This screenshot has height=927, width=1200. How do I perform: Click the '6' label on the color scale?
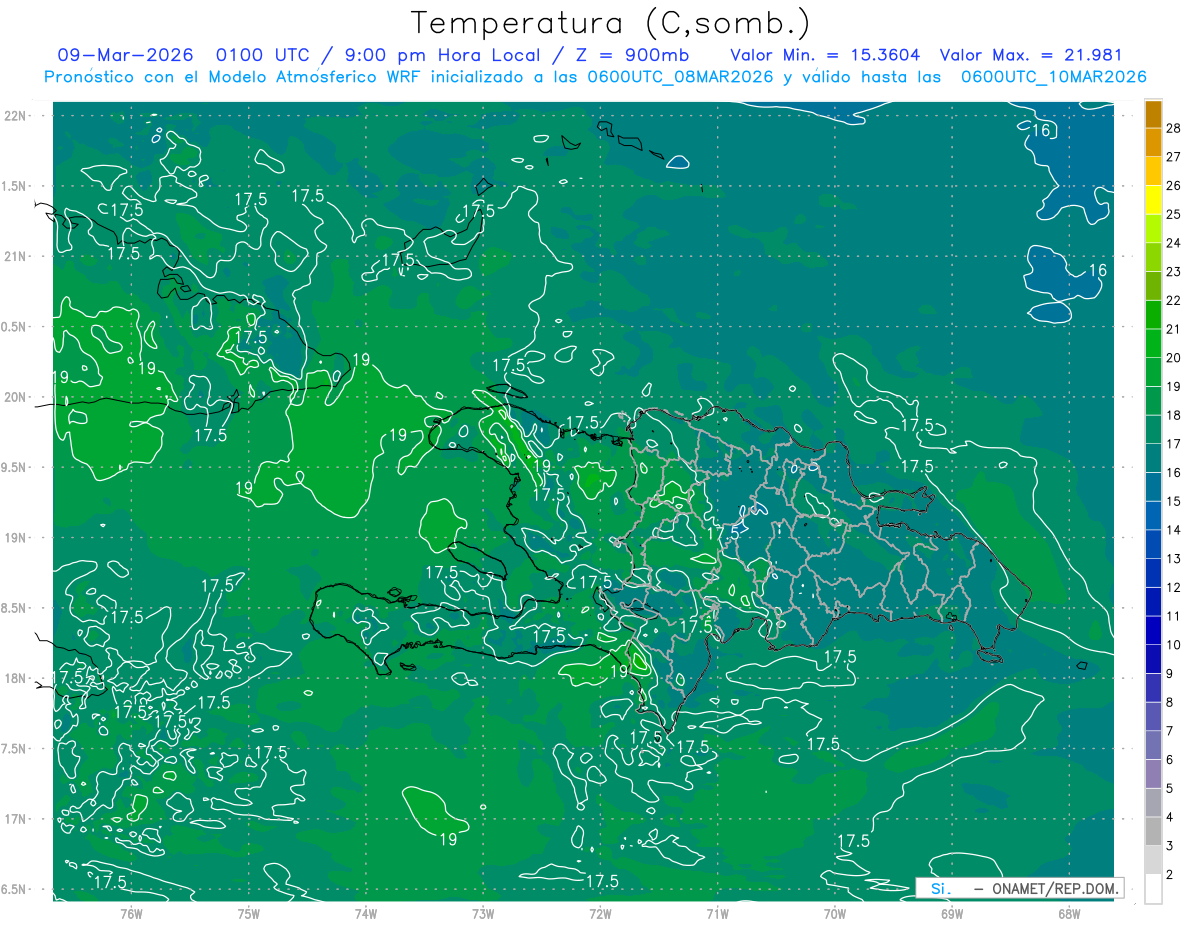(1170, 760)
